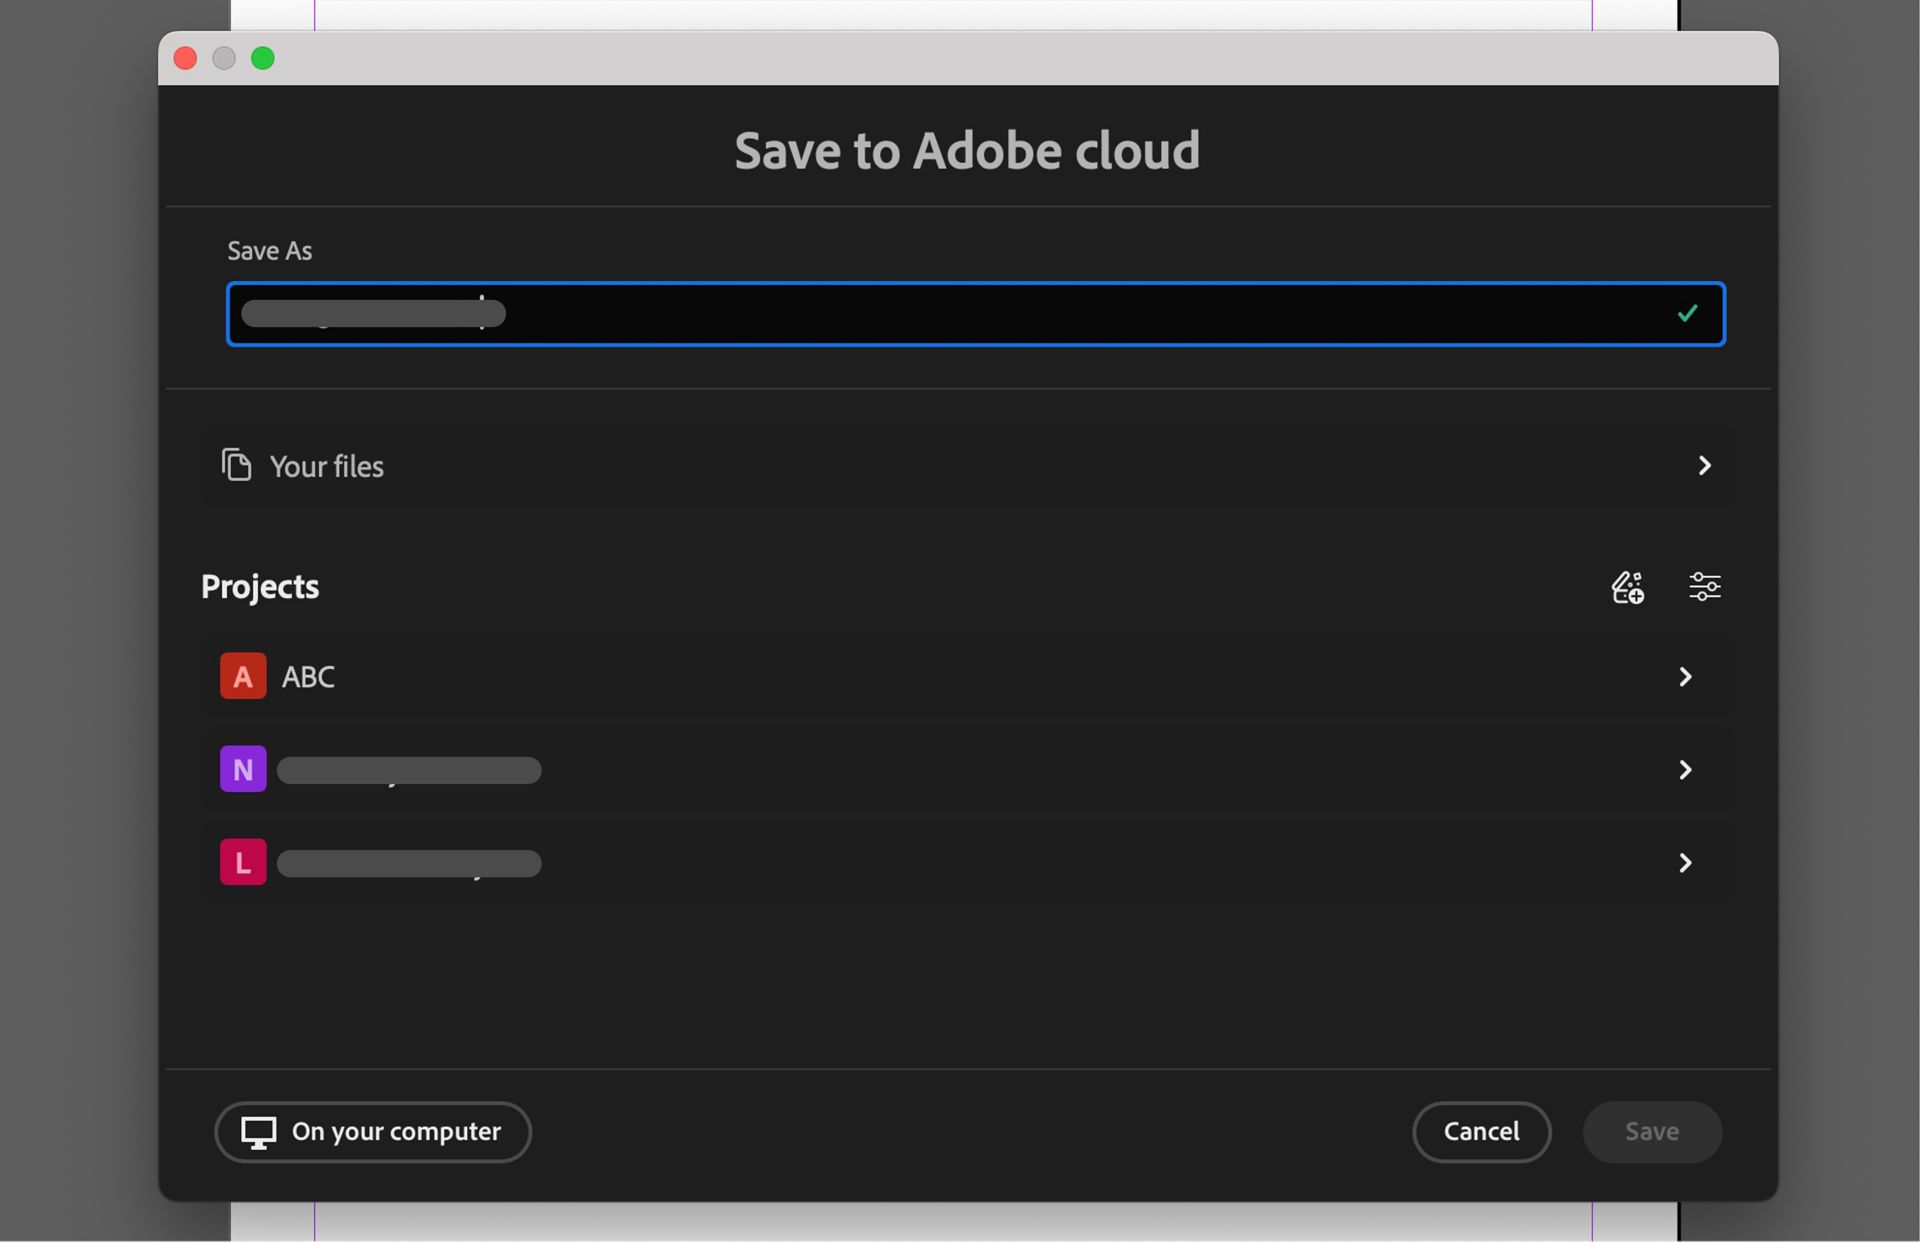This screenshot has height=1242, width=1920.
Task: Minimize window with yellow traffic light
Action: tap(224, 58)
